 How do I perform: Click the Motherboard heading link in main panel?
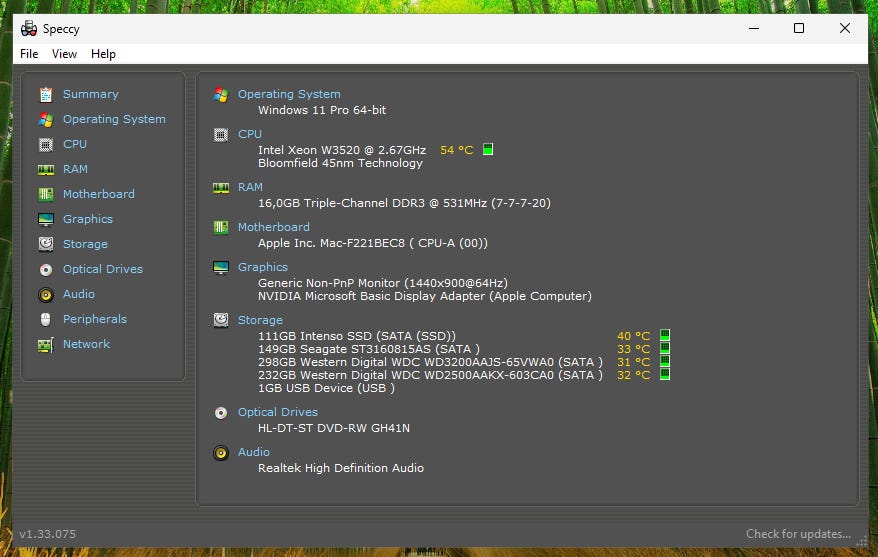274,227
